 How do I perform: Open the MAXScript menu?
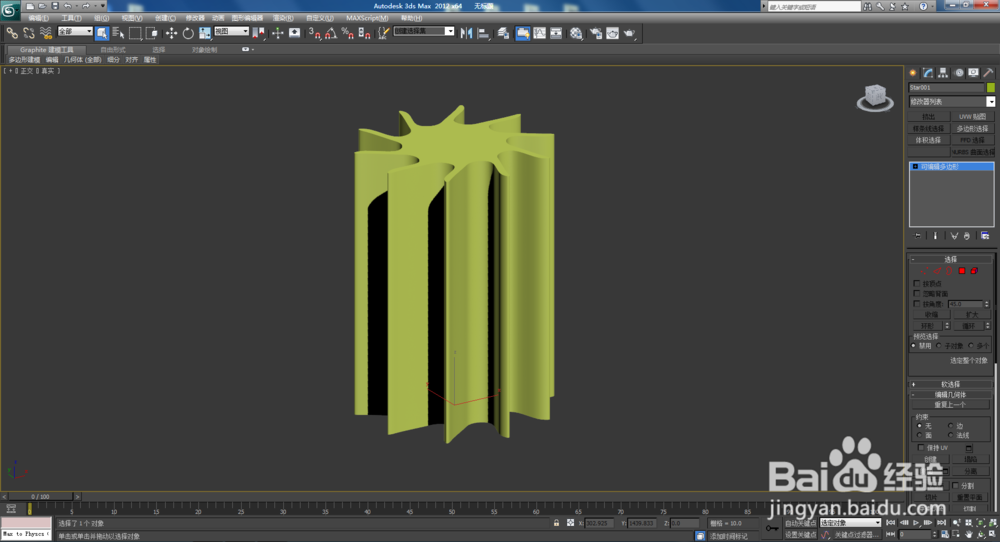pyautogui.click(x=366, y=18)
